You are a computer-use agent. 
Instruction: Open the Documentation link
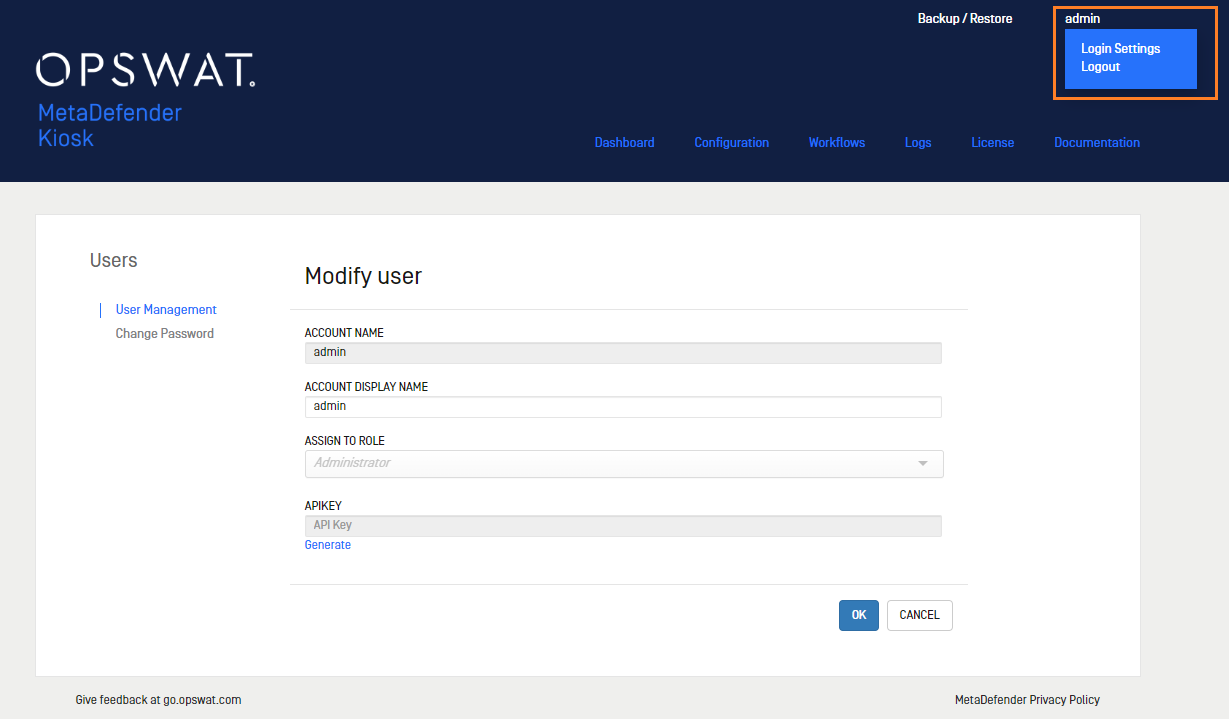pyautogui.click(x=1096, y=143)
